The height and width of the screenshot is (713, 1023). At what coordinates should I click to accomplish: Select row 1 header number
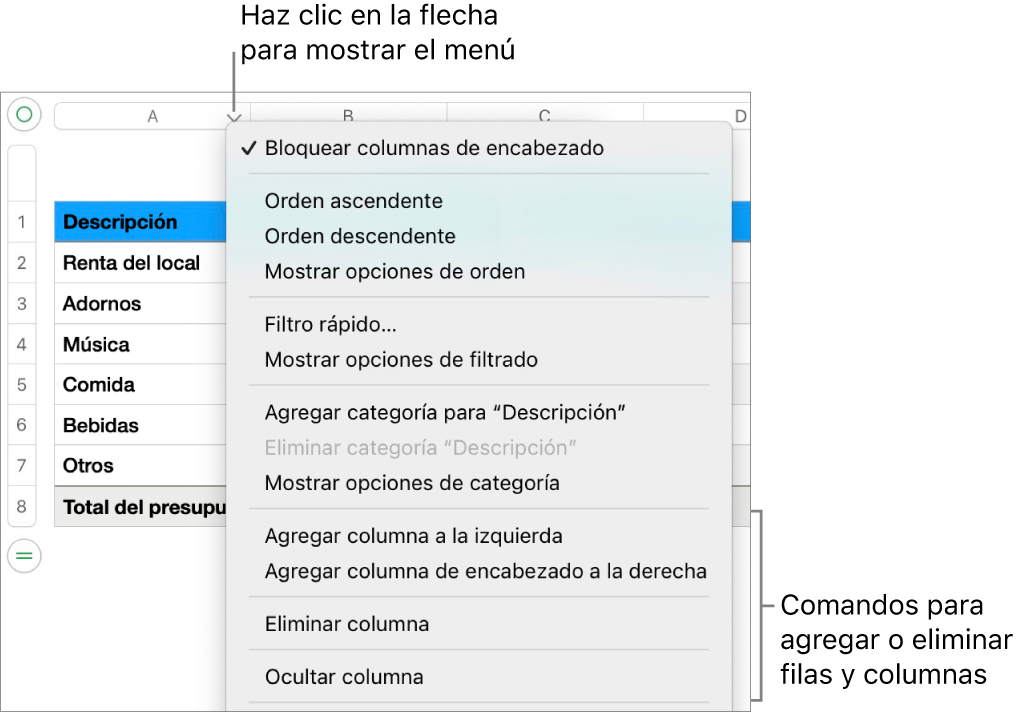[22, 222]
